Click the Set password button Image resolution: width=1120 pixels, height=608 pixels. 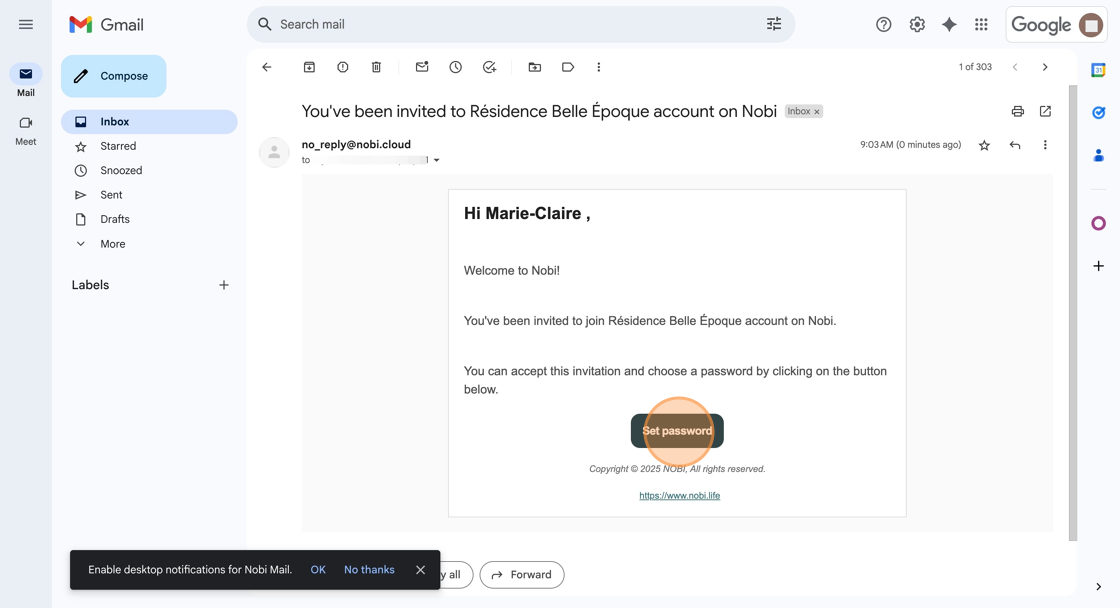point(677,431)
